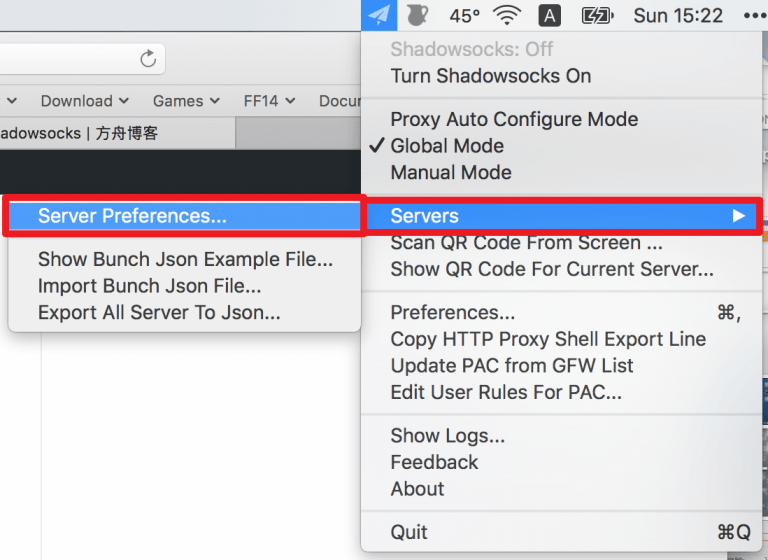This screenshot has height=560, width=768.
Task: Reload the page with the refresh icon
Action: click(148, 59)
